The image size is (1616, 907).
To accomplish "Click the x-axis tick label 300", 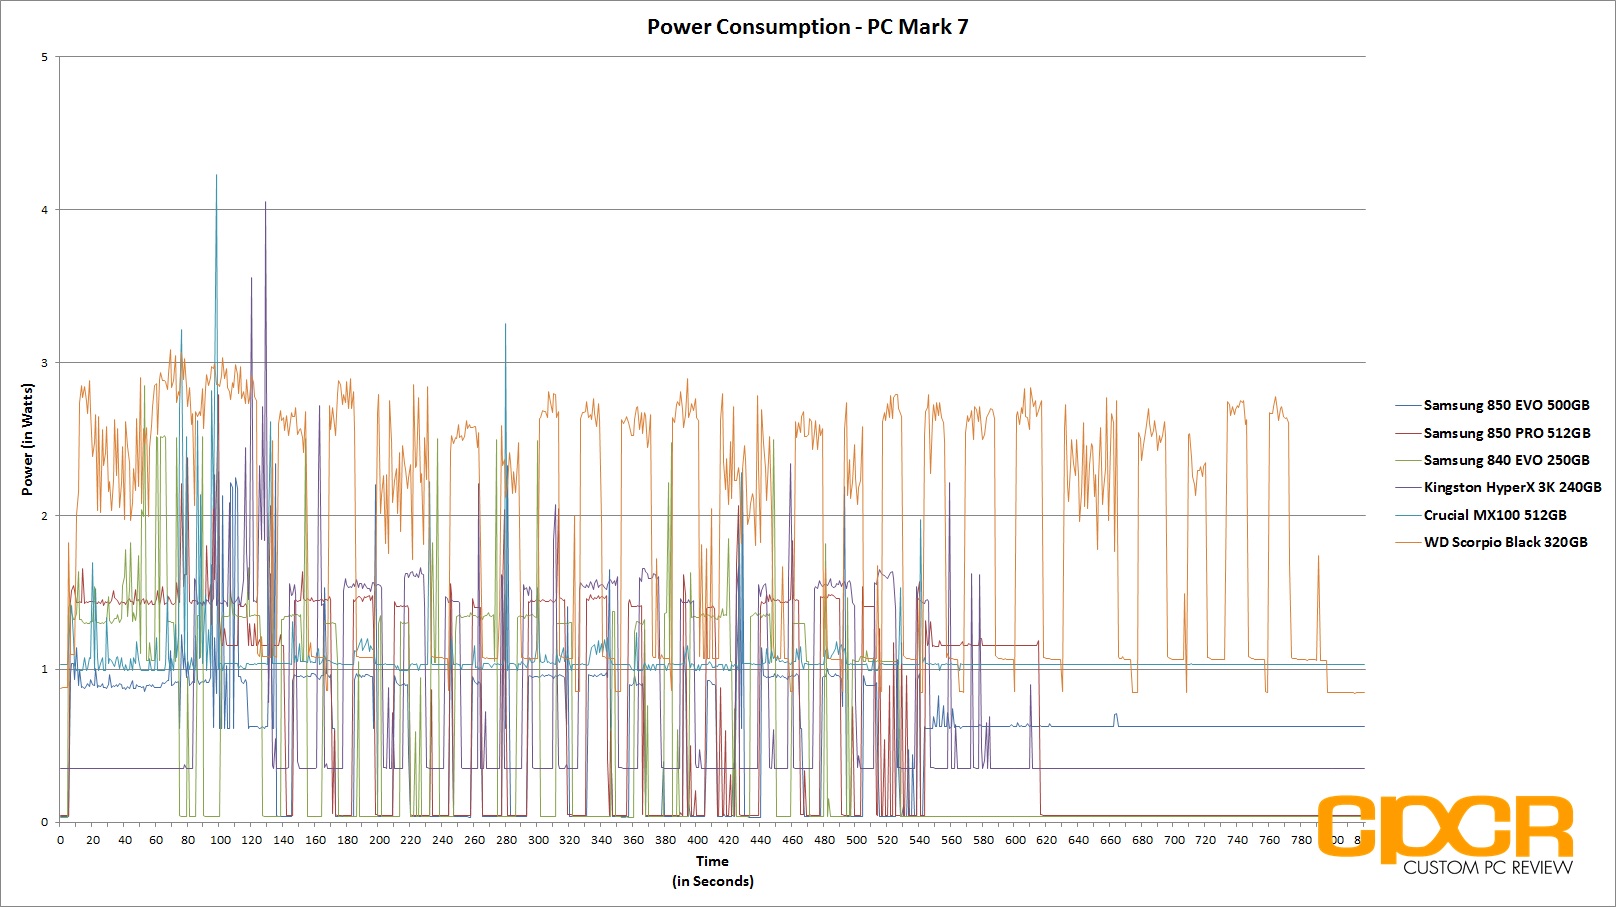I will tap(538, 840).
